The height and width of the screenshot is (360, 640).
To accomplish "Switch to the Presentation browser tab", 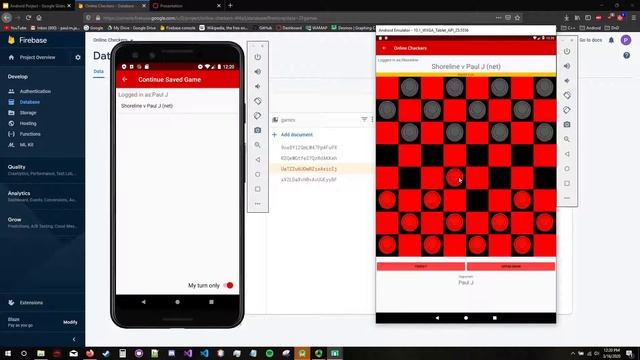I will pos(186,6).
